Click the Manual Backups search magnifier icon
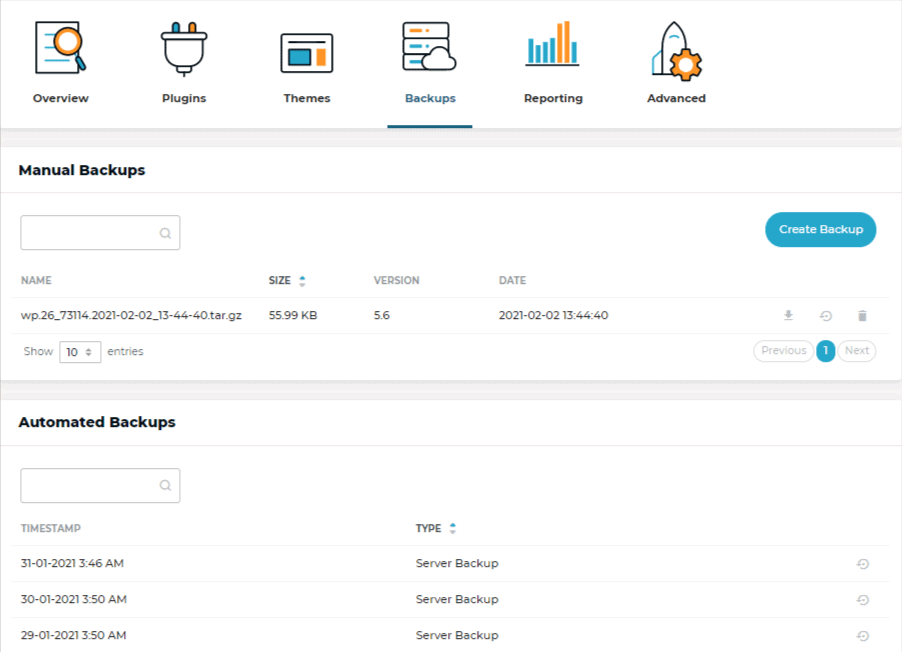902x652 pixels. 165,233
